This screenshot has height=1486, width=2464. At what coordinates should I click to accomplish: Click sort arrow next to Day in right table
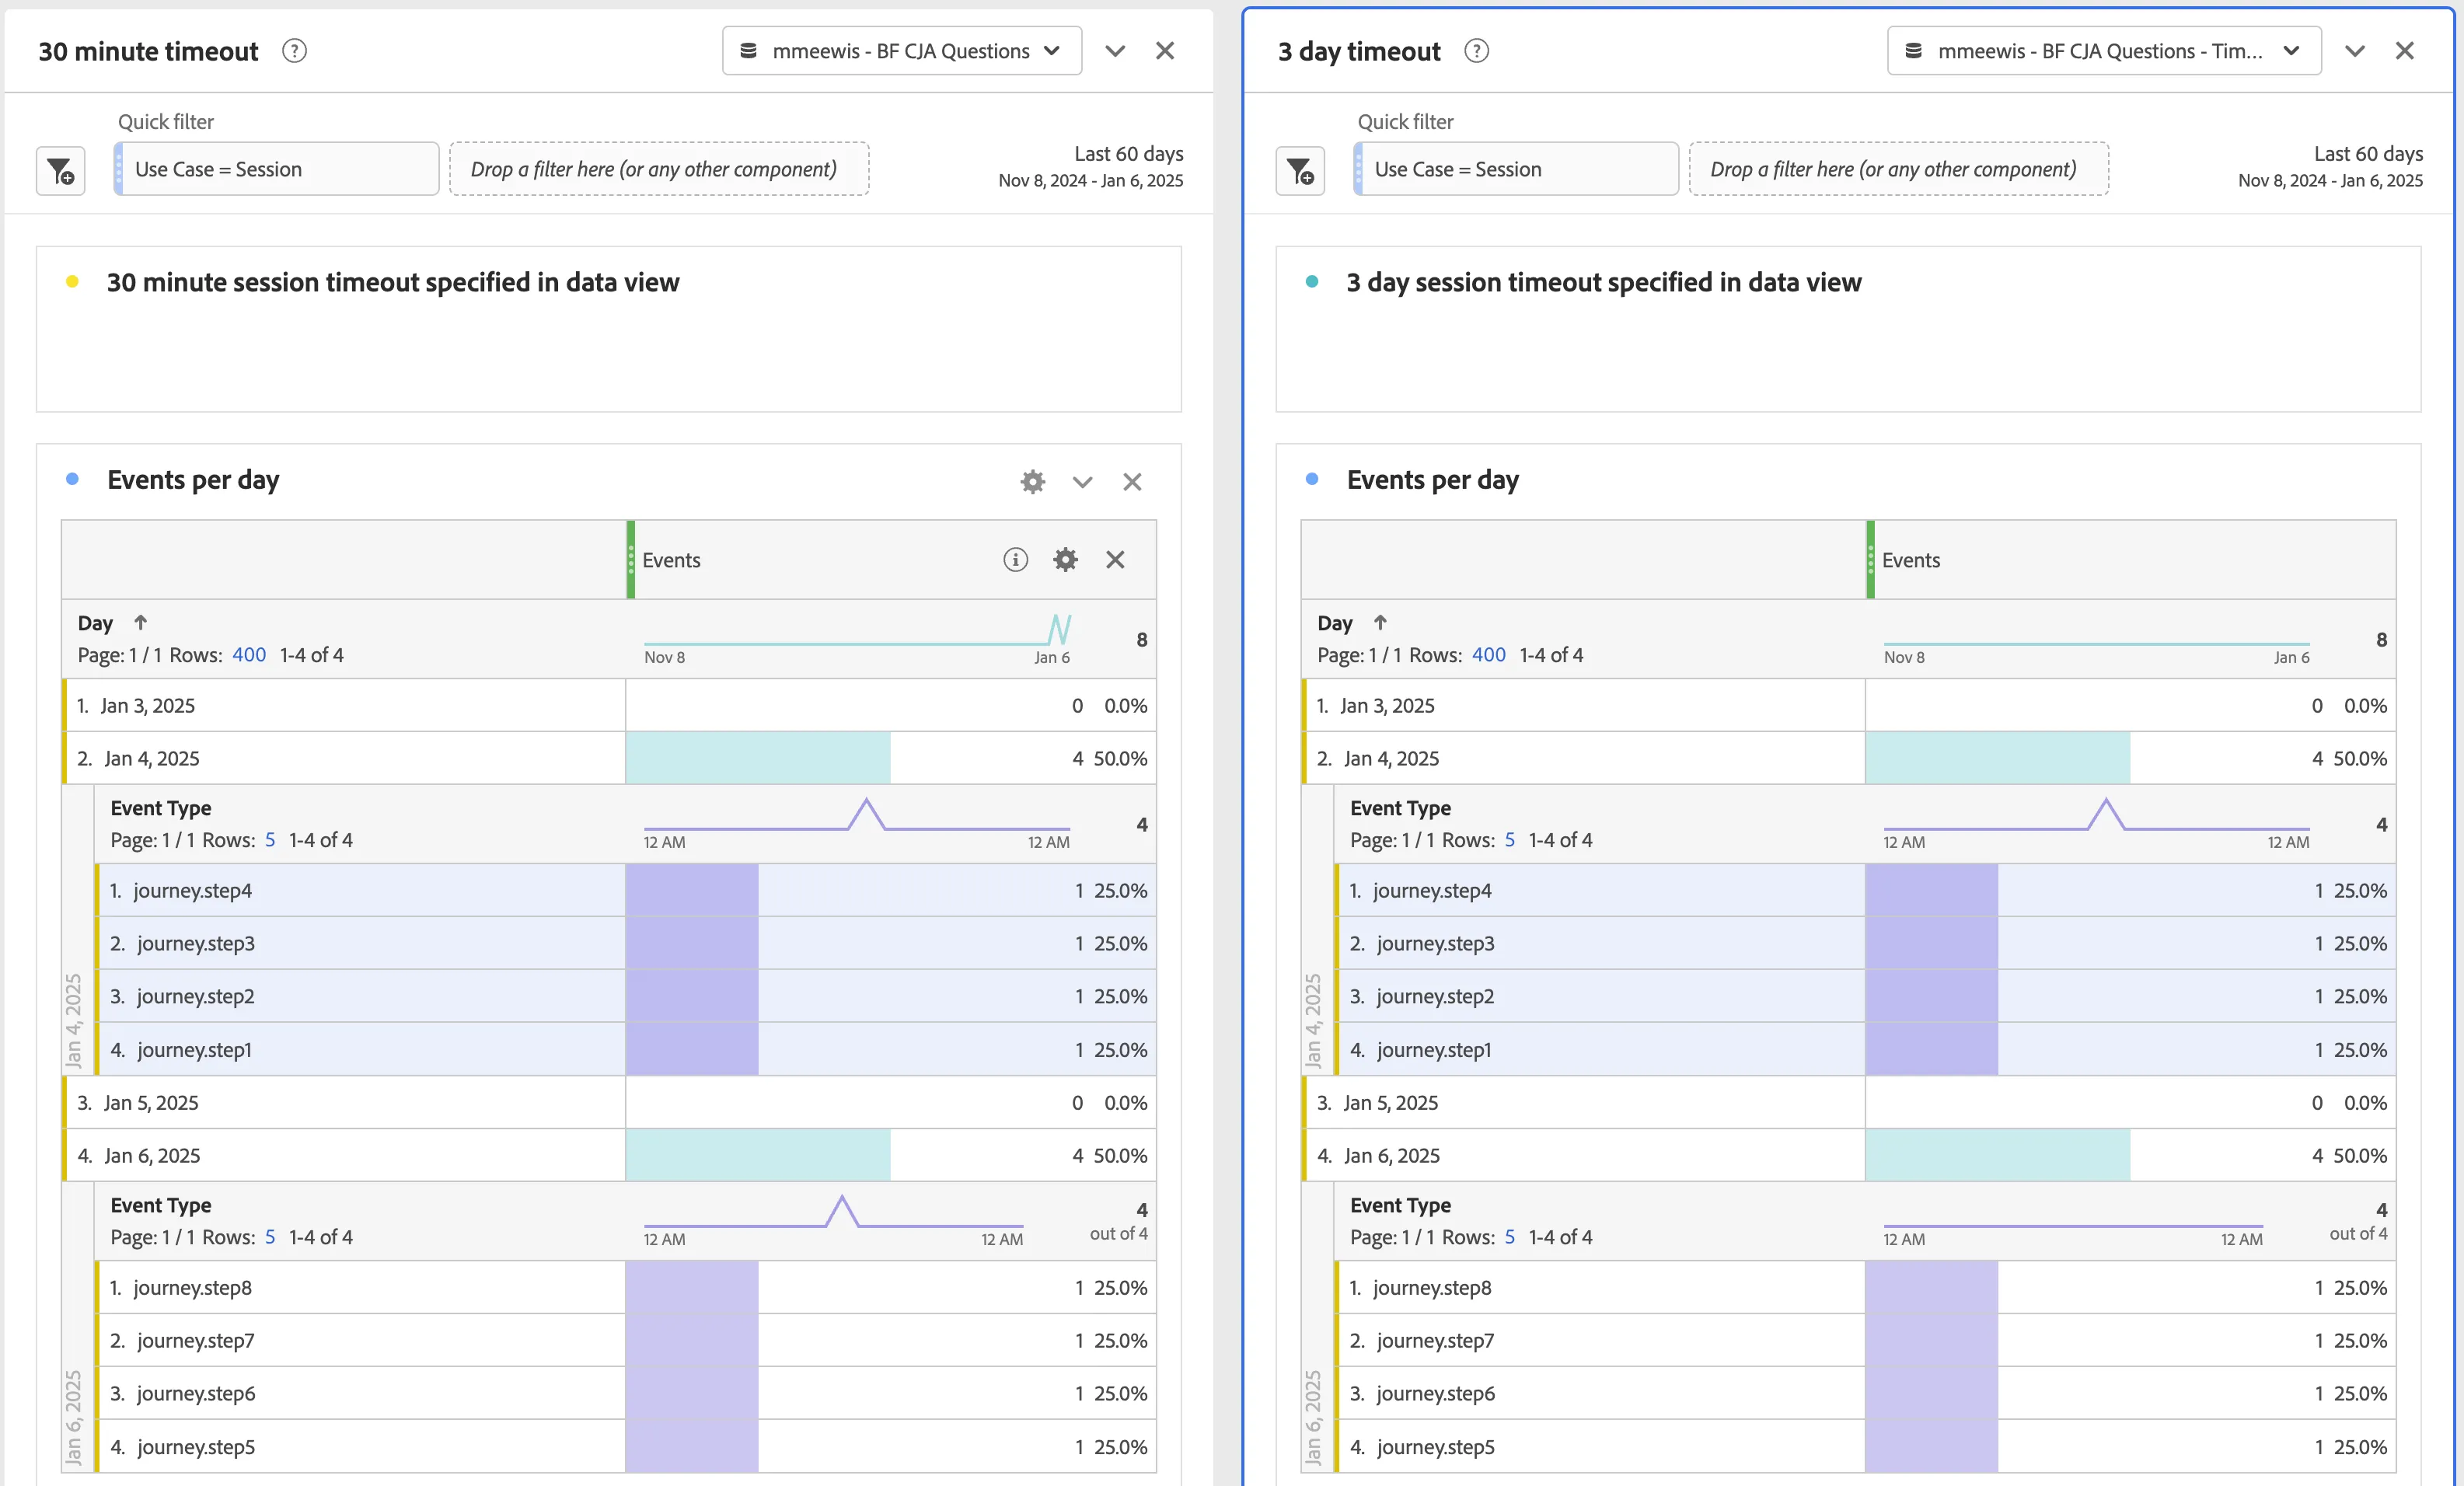pos(1380,622)
